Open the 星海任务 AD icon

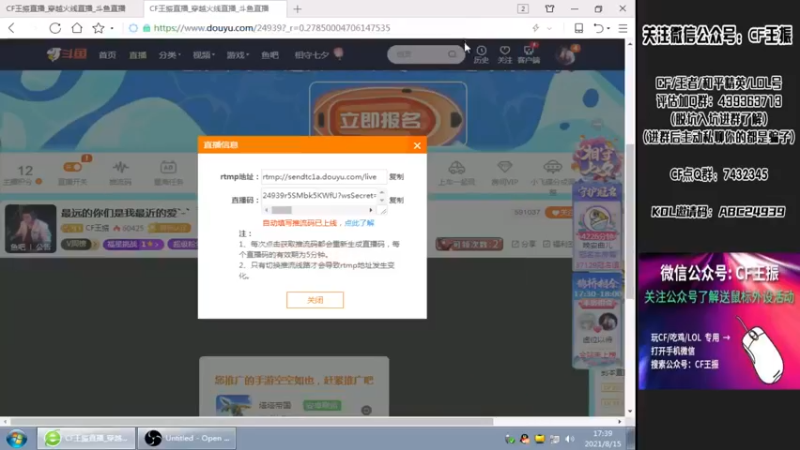point(168,167)
